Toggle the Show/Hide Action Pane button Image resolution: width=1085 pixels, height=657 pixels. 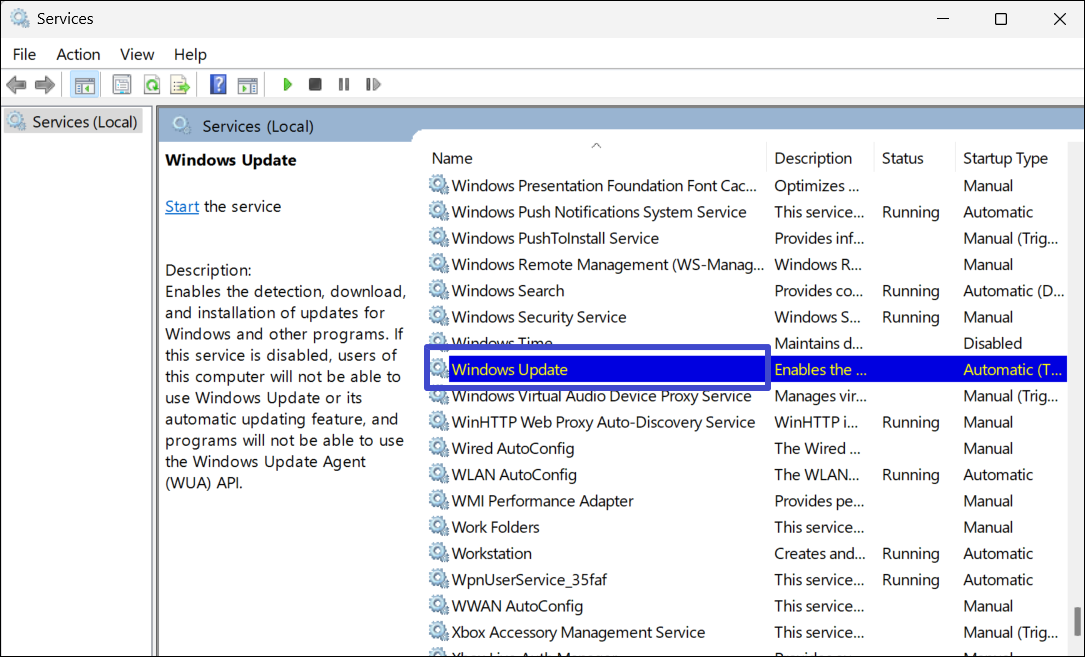pos(247,85)
